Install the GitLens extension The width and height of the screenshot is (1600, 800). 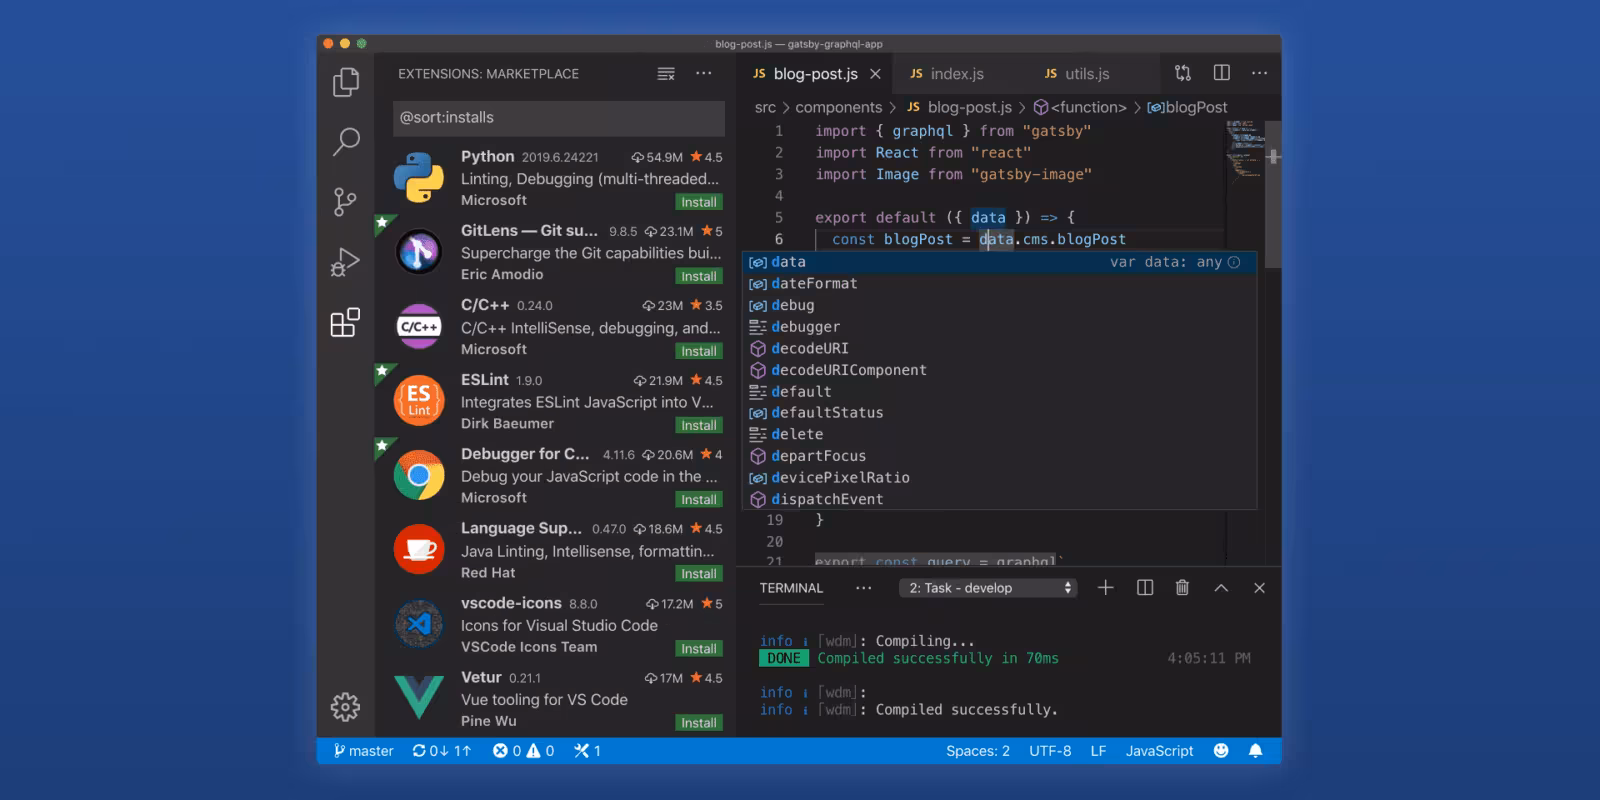[x=698, y=276]
